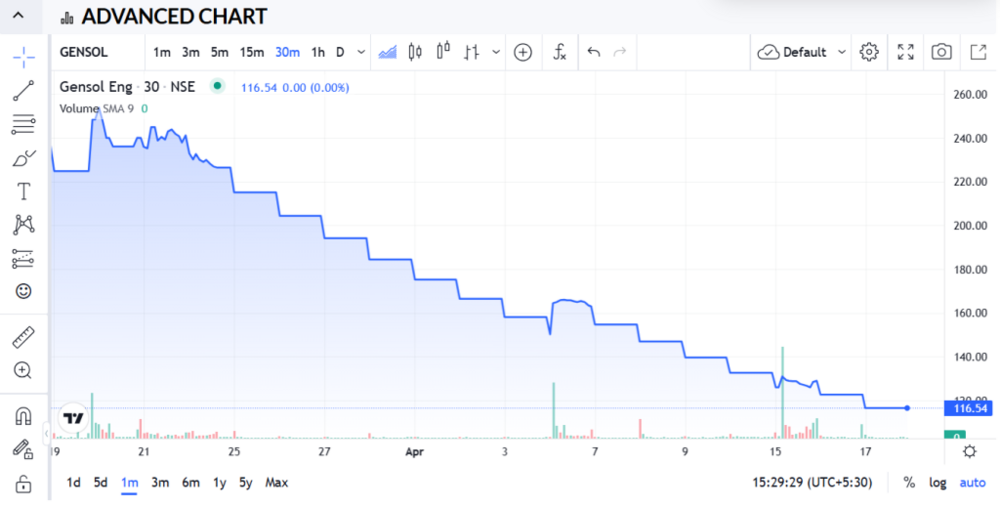Activate the zoom in tool
Screen dimensions: 1000x507
coord(23,370)
